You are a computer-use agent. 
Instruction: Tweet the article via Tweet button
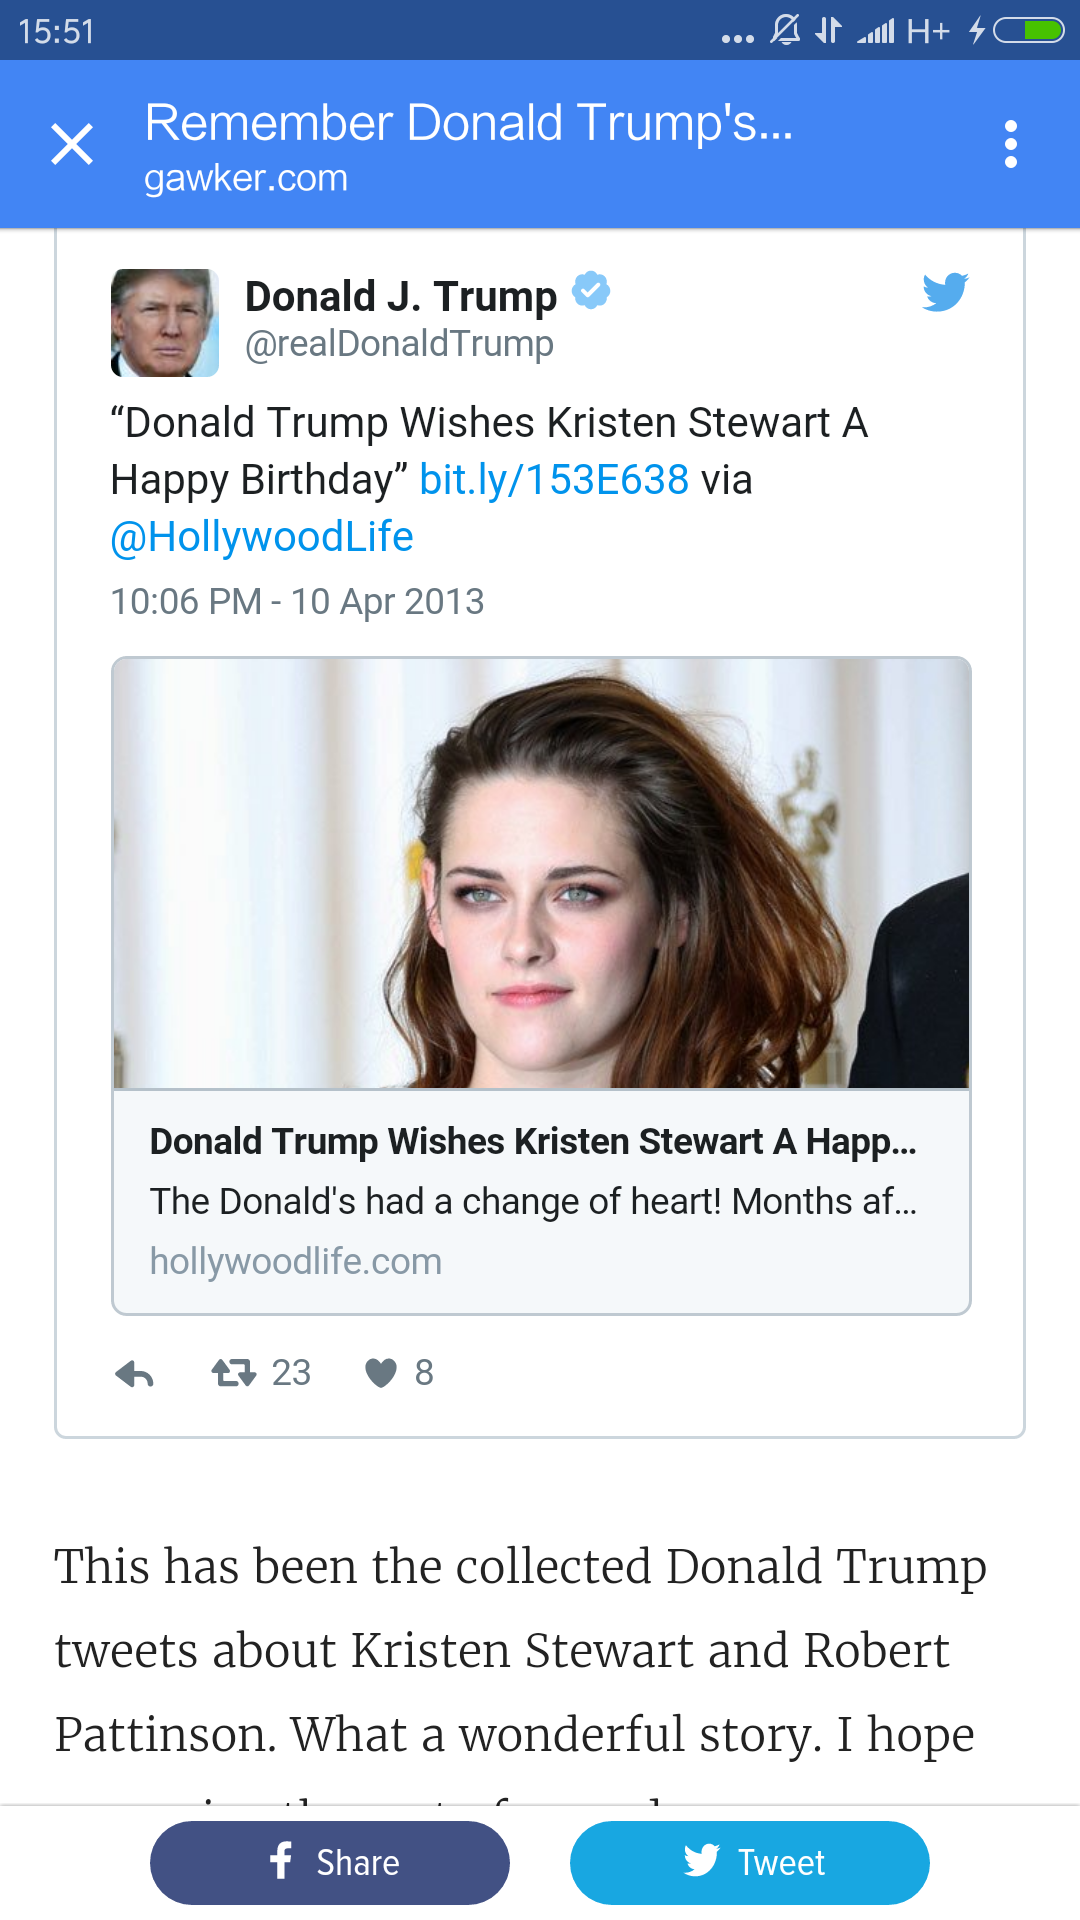point(750,1863)
